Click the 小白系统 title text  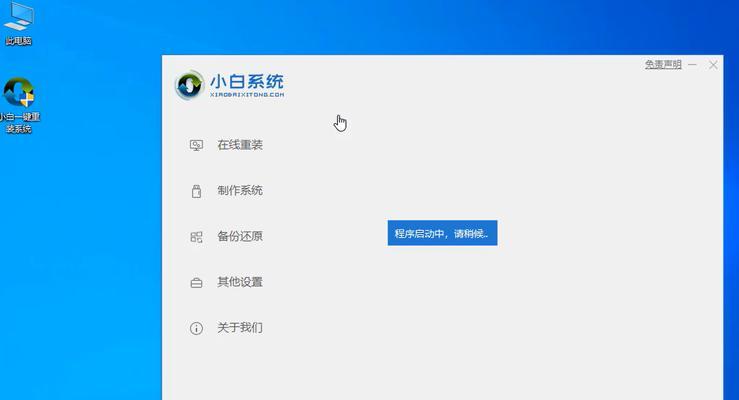[246, 82]
